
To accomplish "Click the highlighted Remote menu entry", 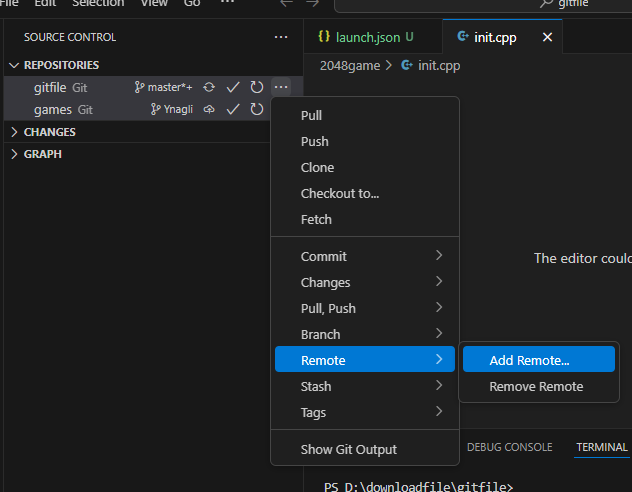I will (365, 359).
